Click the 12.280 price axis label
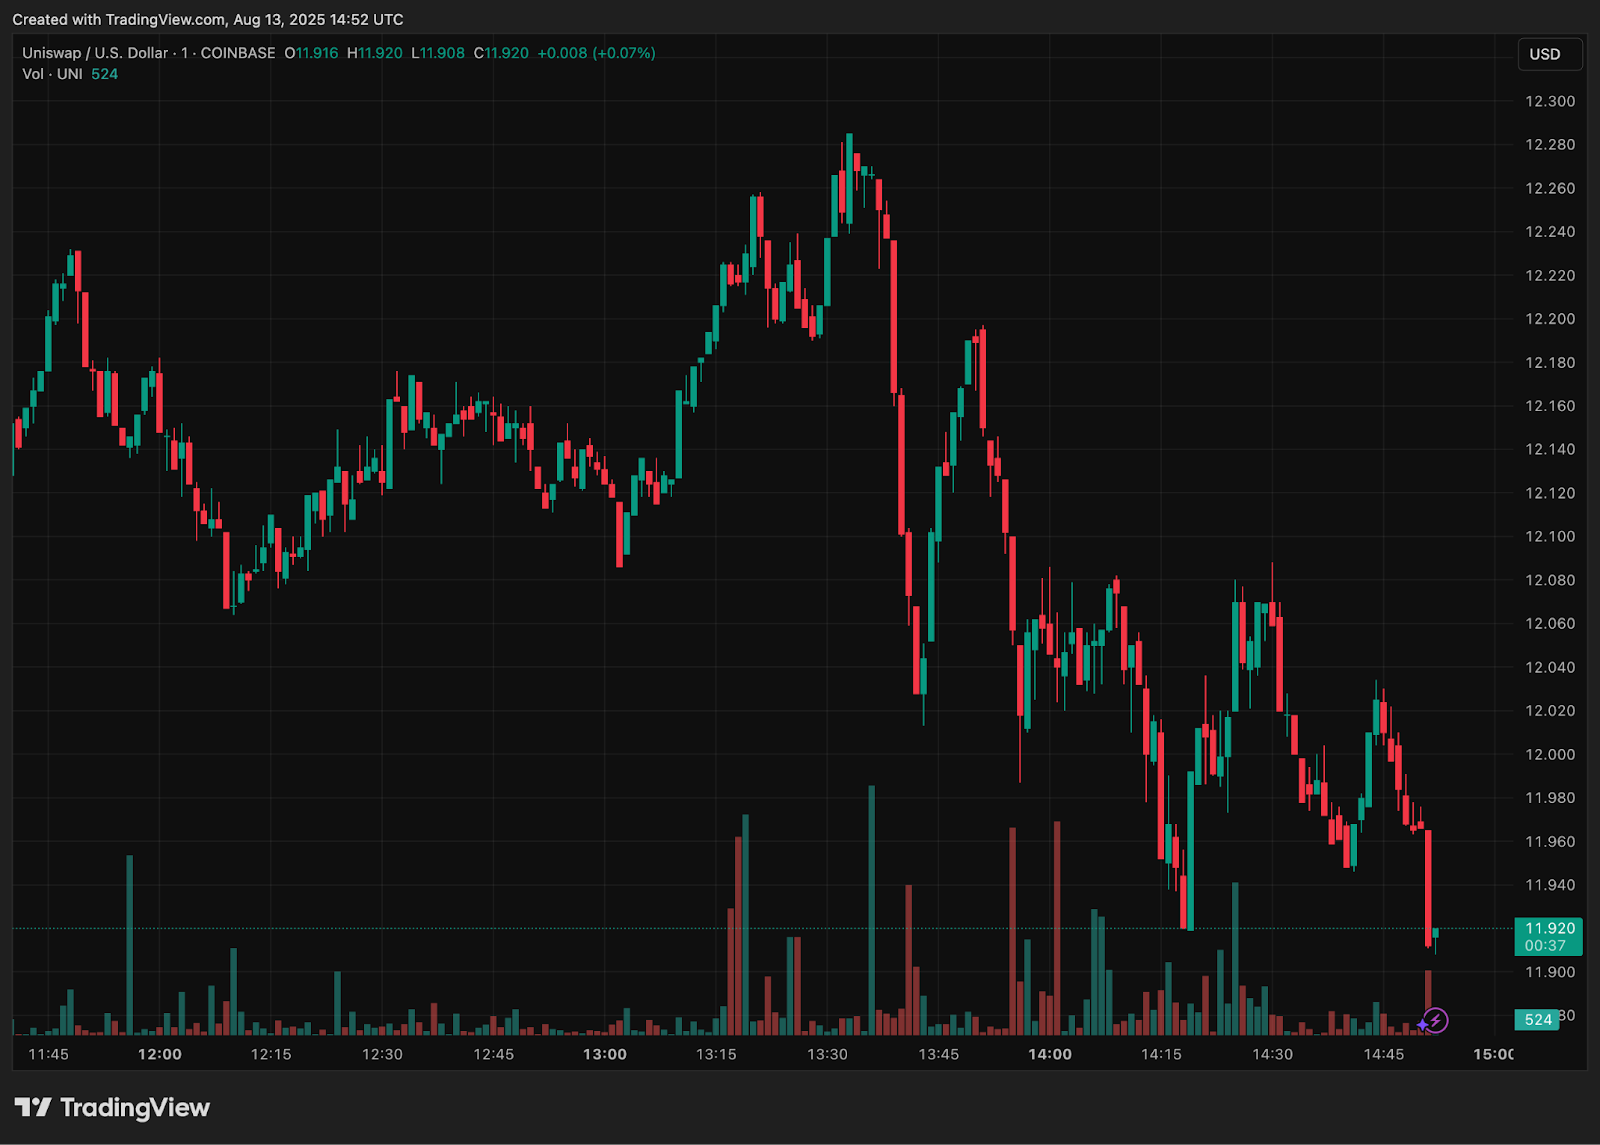This screenshot has height=1145, width=1600. (1550, 145)
